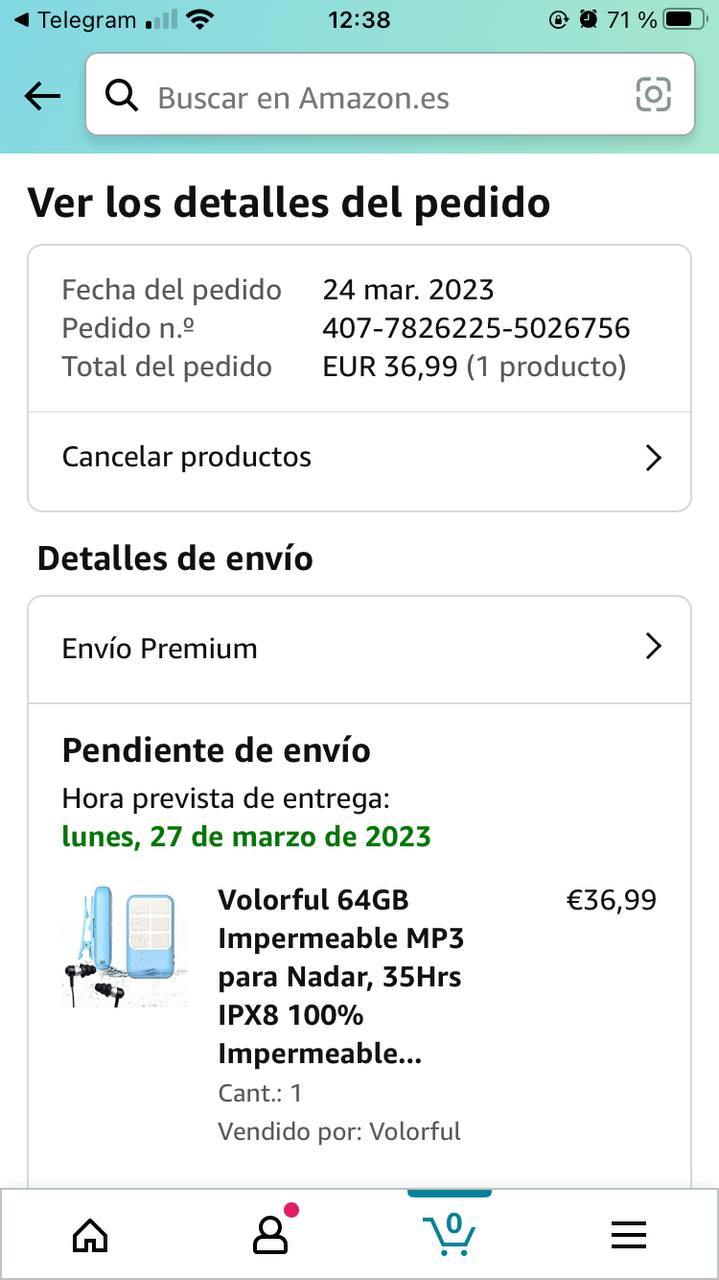Tap the search magnifying glass icon
719x1280 pixels.
point(122,96)
